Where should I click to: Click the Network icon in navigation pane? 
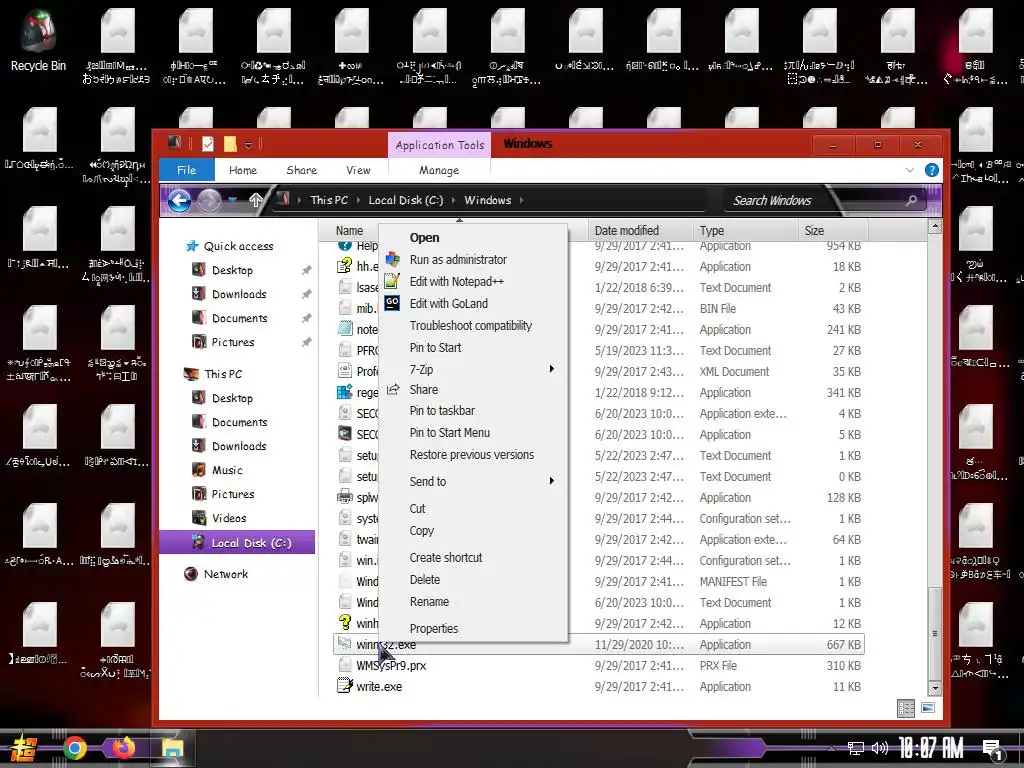[x=191, y=574]
